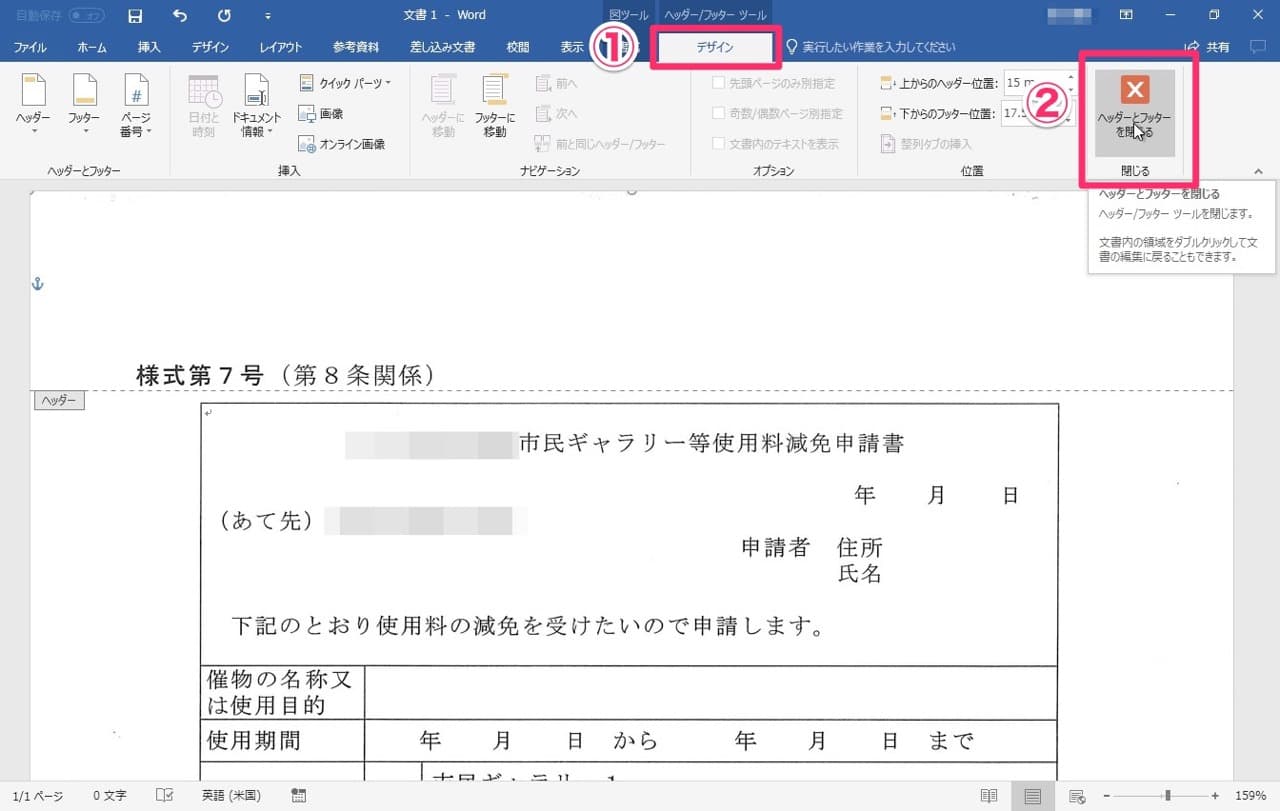Click the Undo arrow icon

click(x=180, y=15)
